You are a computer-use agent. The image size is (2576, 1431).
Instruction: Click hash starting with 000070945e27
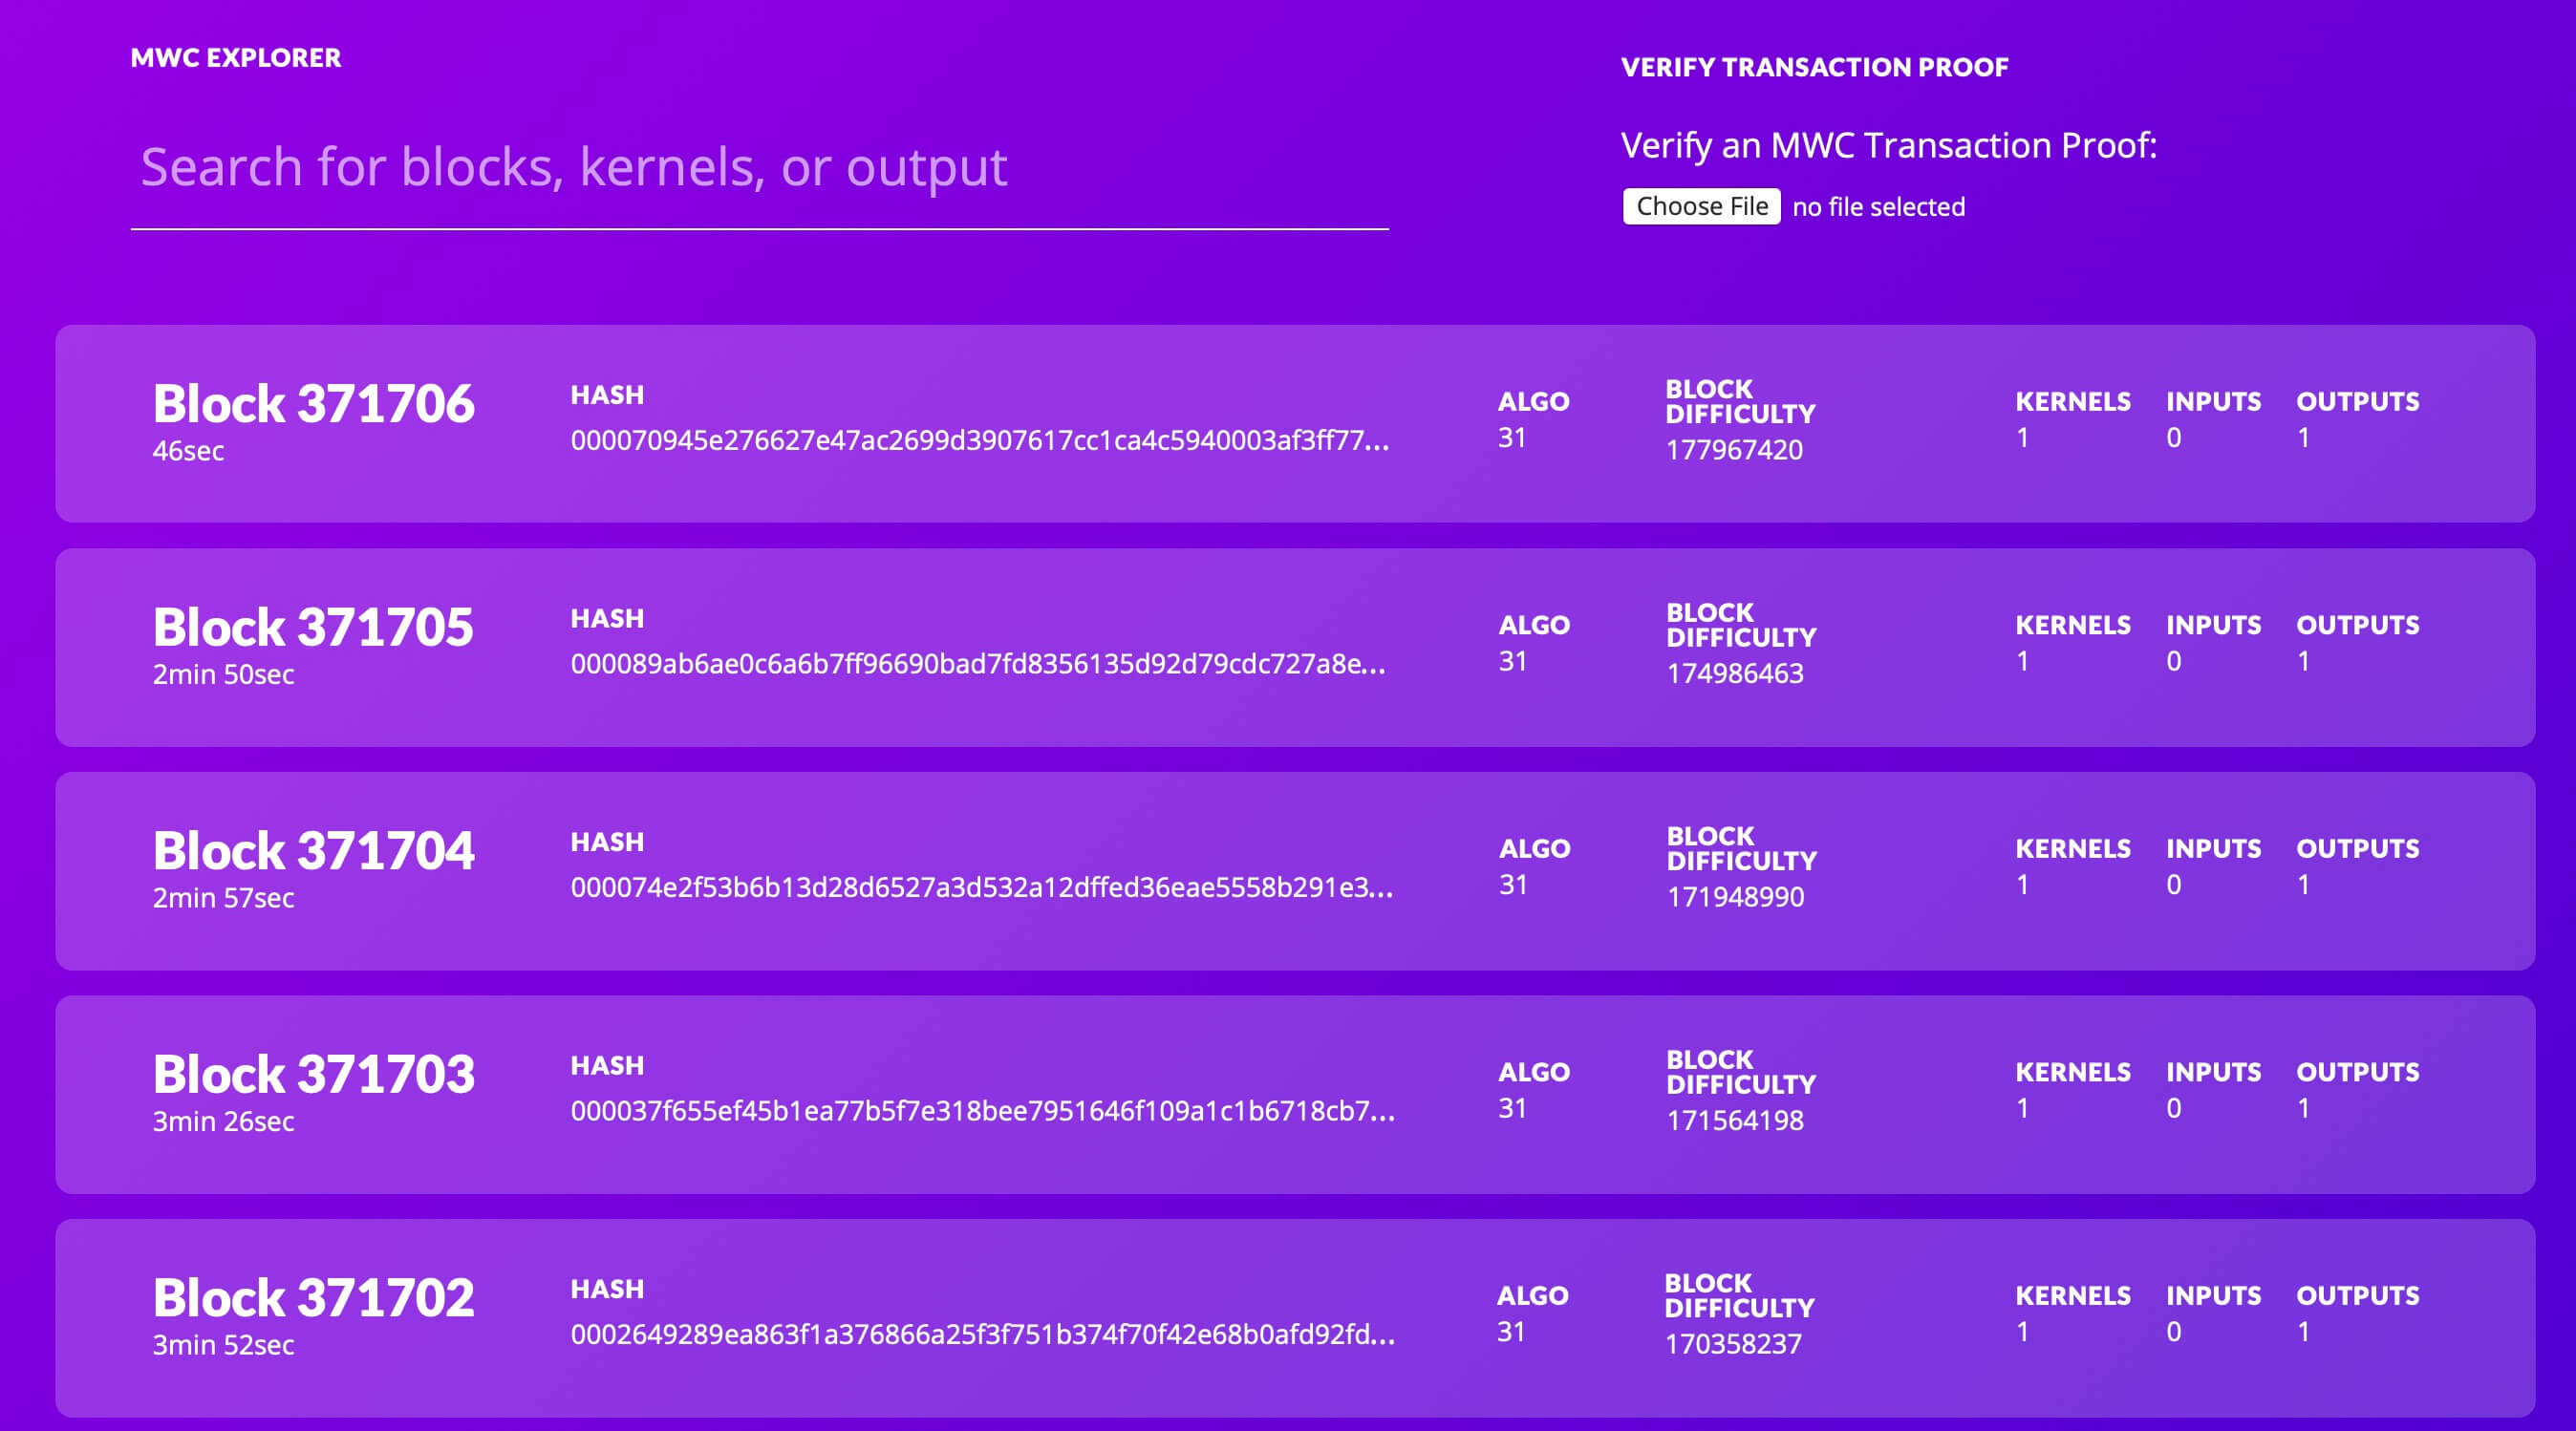coord(979,441)
